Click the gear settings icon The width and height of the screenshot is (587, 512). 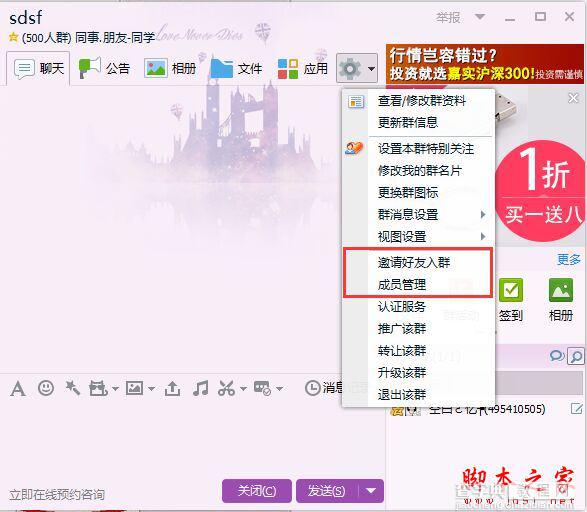[x=350, y=68]
